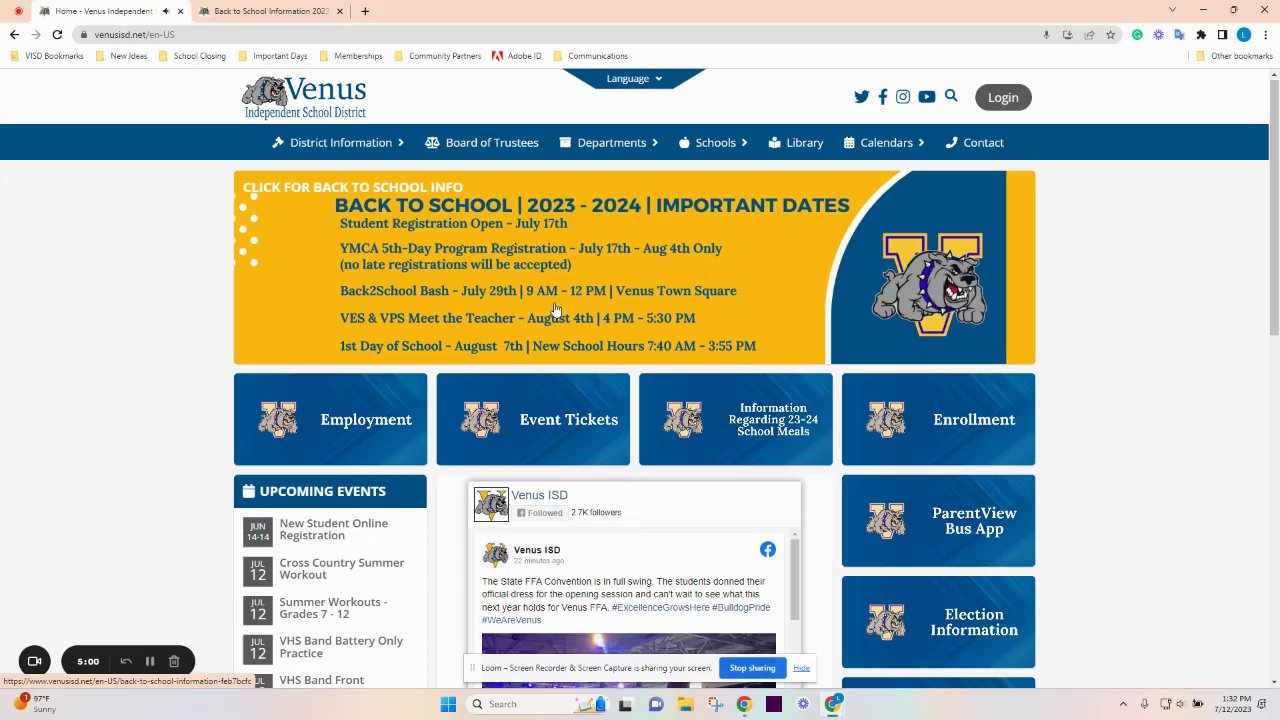Open VHS Band Battery Only Practice event
The height and width of the screenshot is (720, 1280).
point(341,647)
